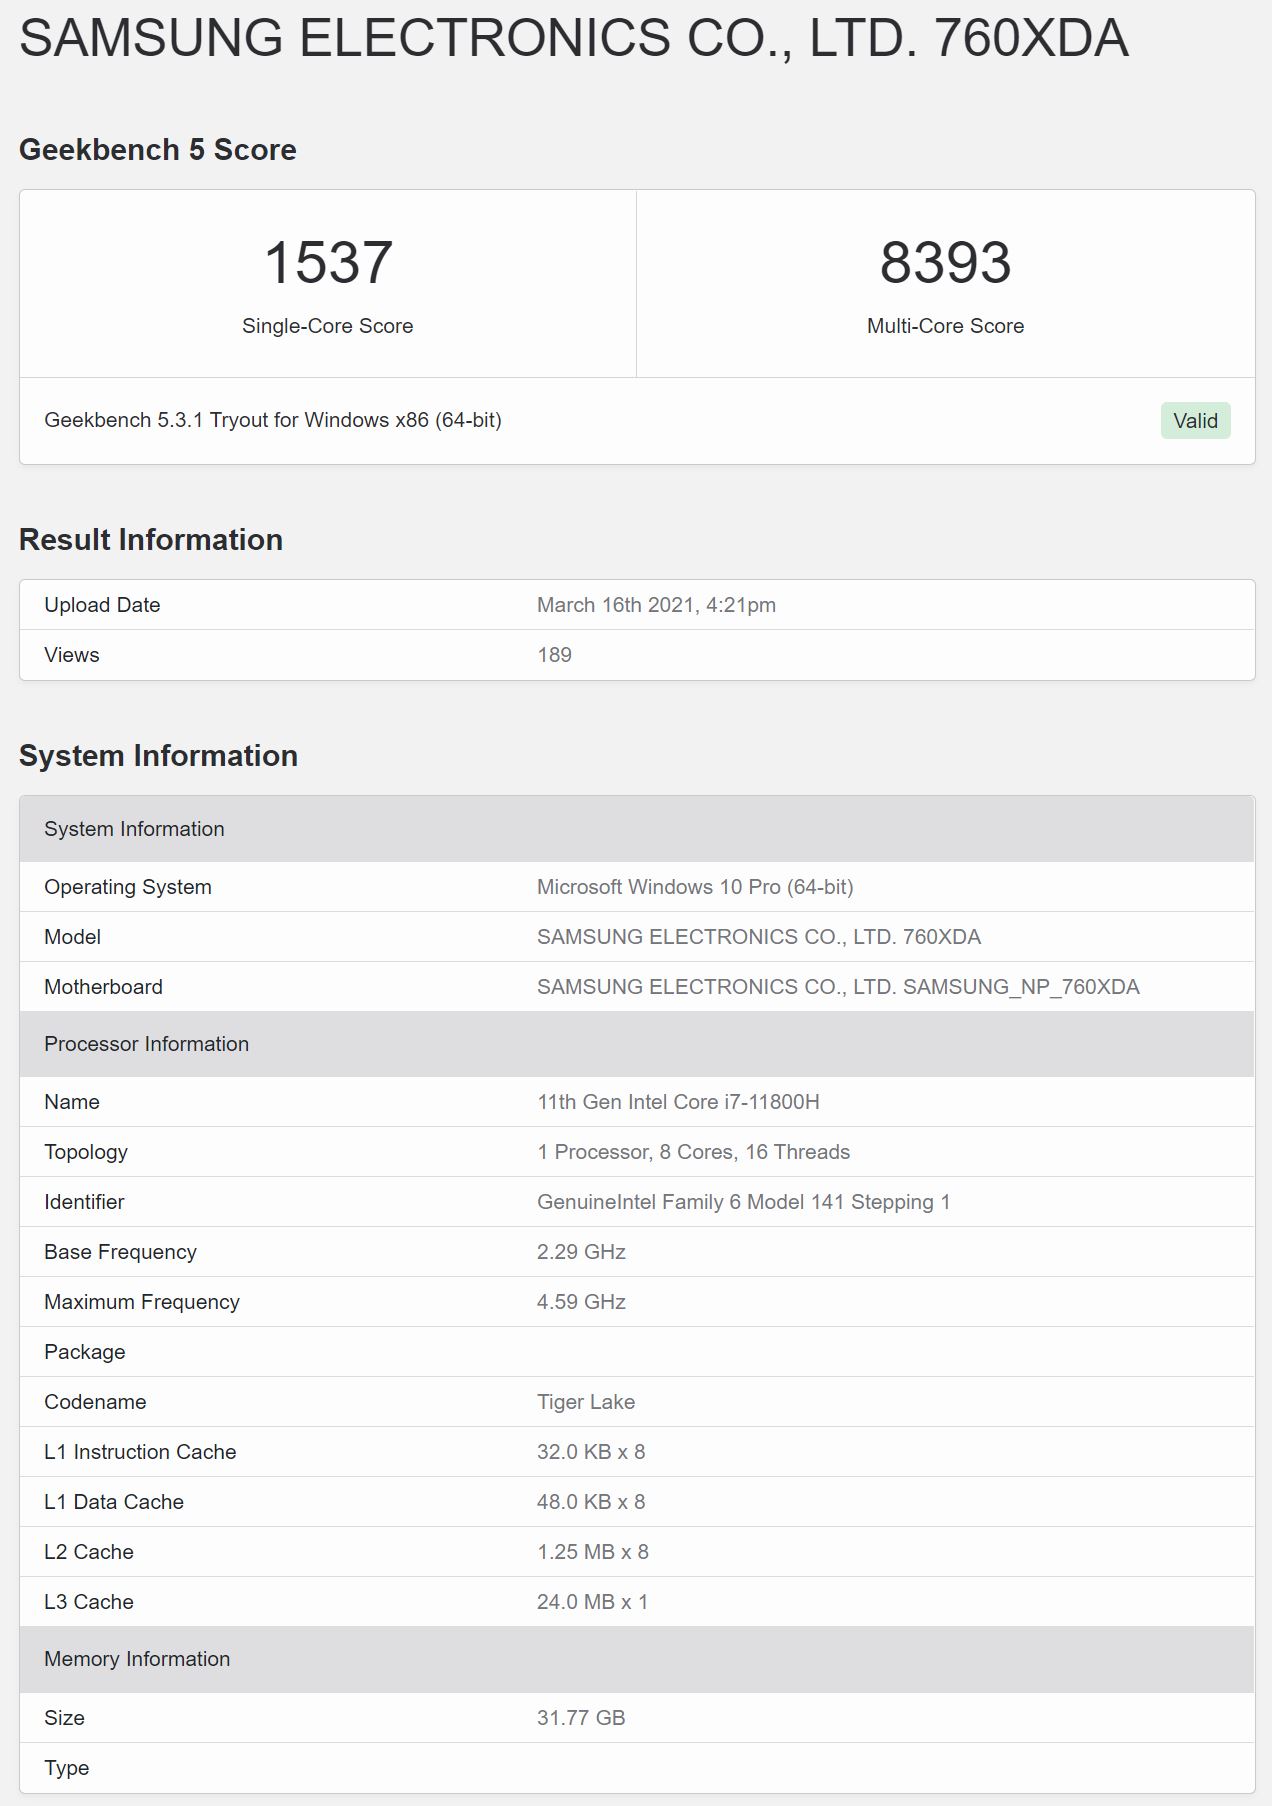Click the Operating System label
The width and height of the screenshot is (1272, 1806).
pyautogui.click(x=128, y=887)
